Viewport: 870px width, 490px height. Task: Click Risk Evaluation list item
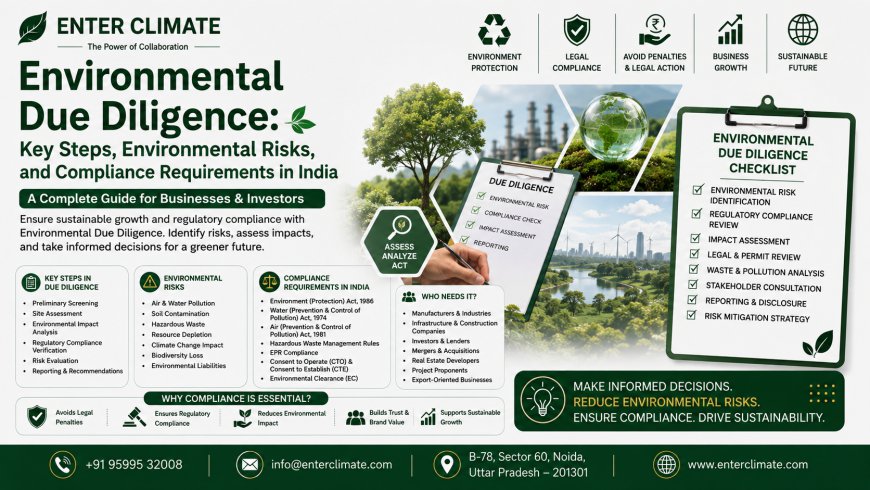click(55, 361)
